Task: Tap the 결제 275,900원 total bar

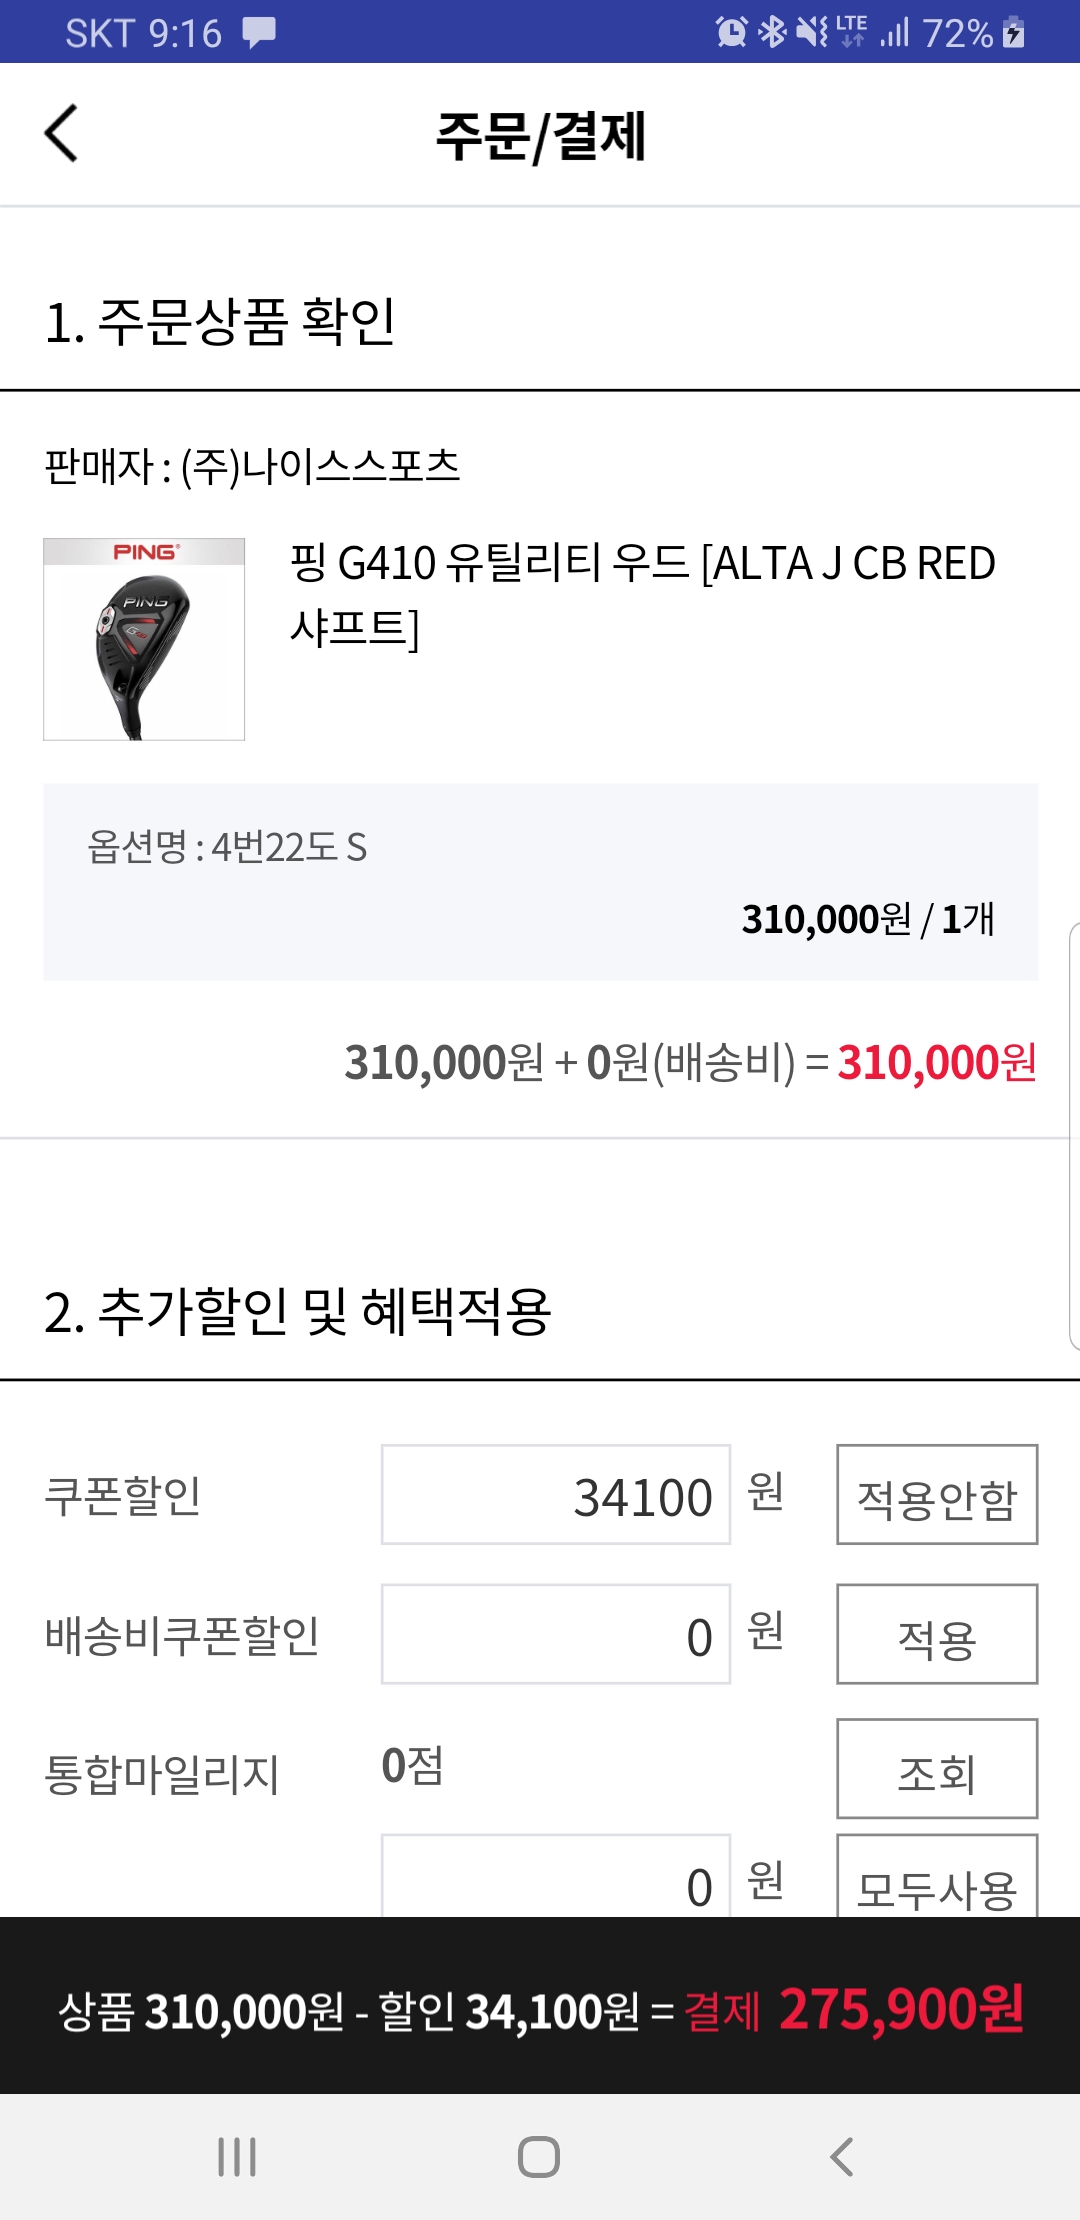Action: point(540,2008)
